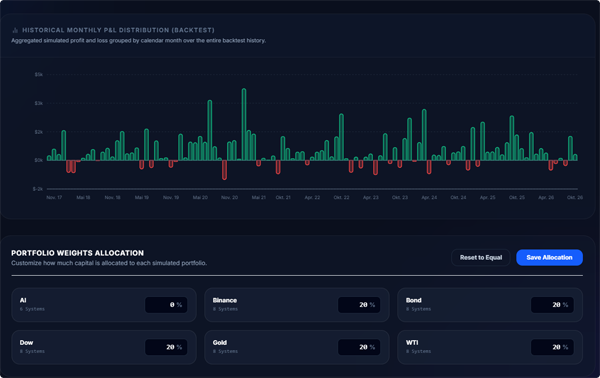
Task: Click the Portfolio Weights Allocation heading
Action: click(77, 253)
